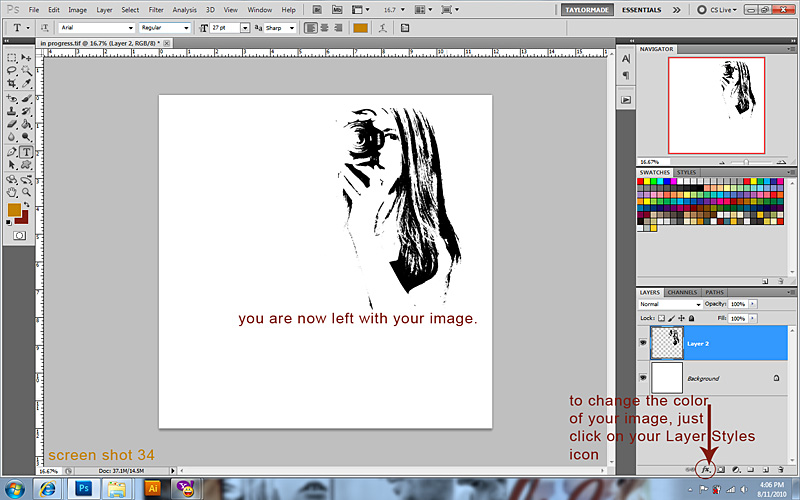Delete layer with trash icon
This screenshot has height=500, width=800.
781,469
